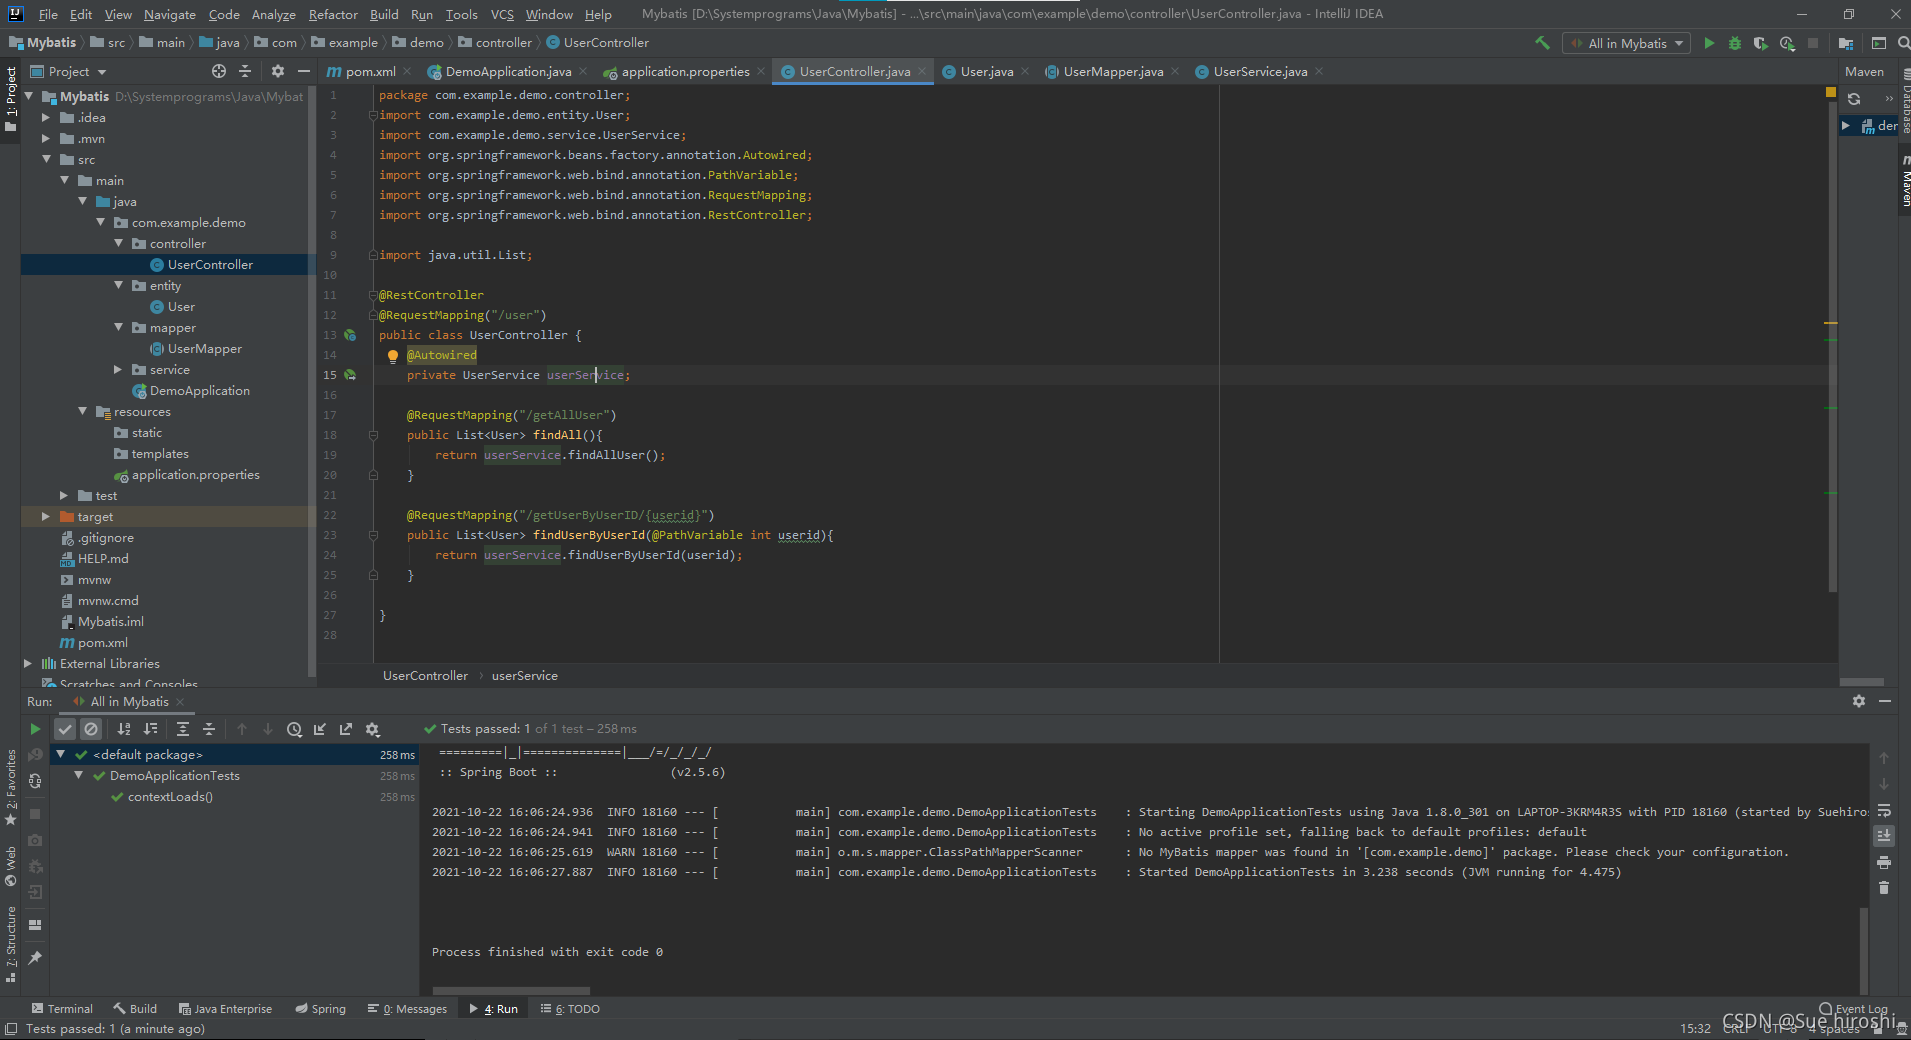
Task: Locate current file via Project crosshair icon
Action: pos(219,71)
